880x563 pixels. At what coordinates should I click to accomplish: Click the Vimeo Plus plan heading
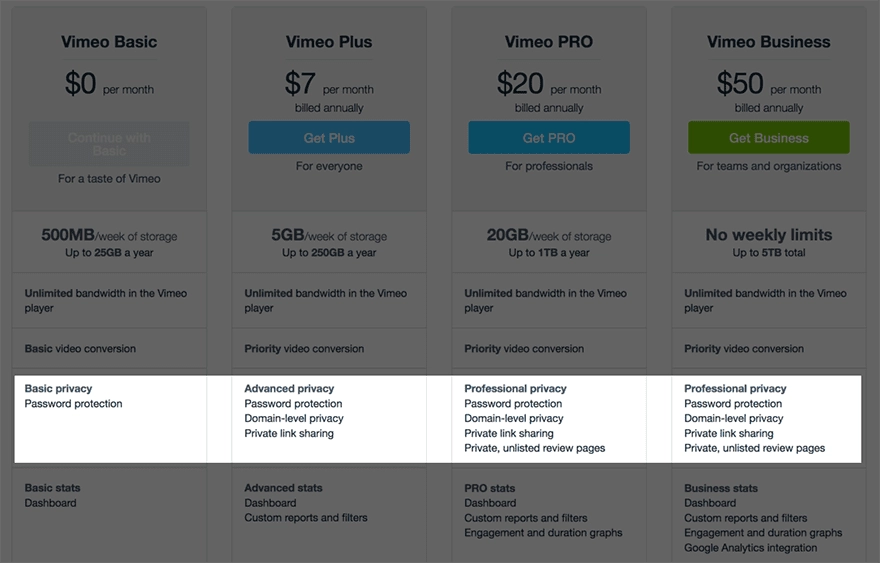[x=329, y=42]
